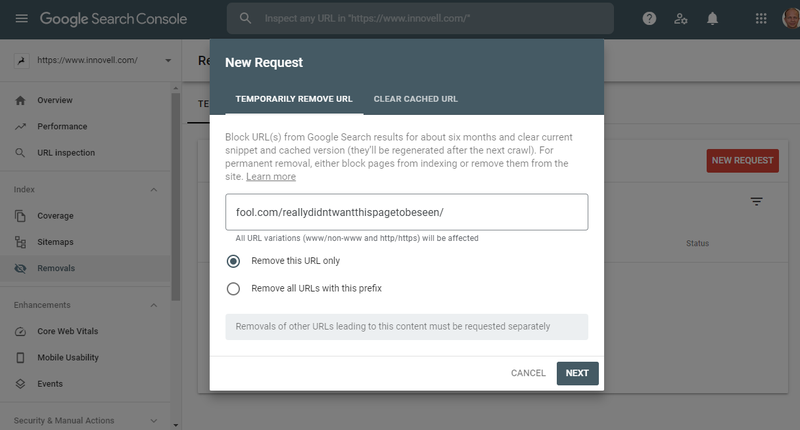
Task: Open property selector dropdown arrow
Action: pos(168,60)
